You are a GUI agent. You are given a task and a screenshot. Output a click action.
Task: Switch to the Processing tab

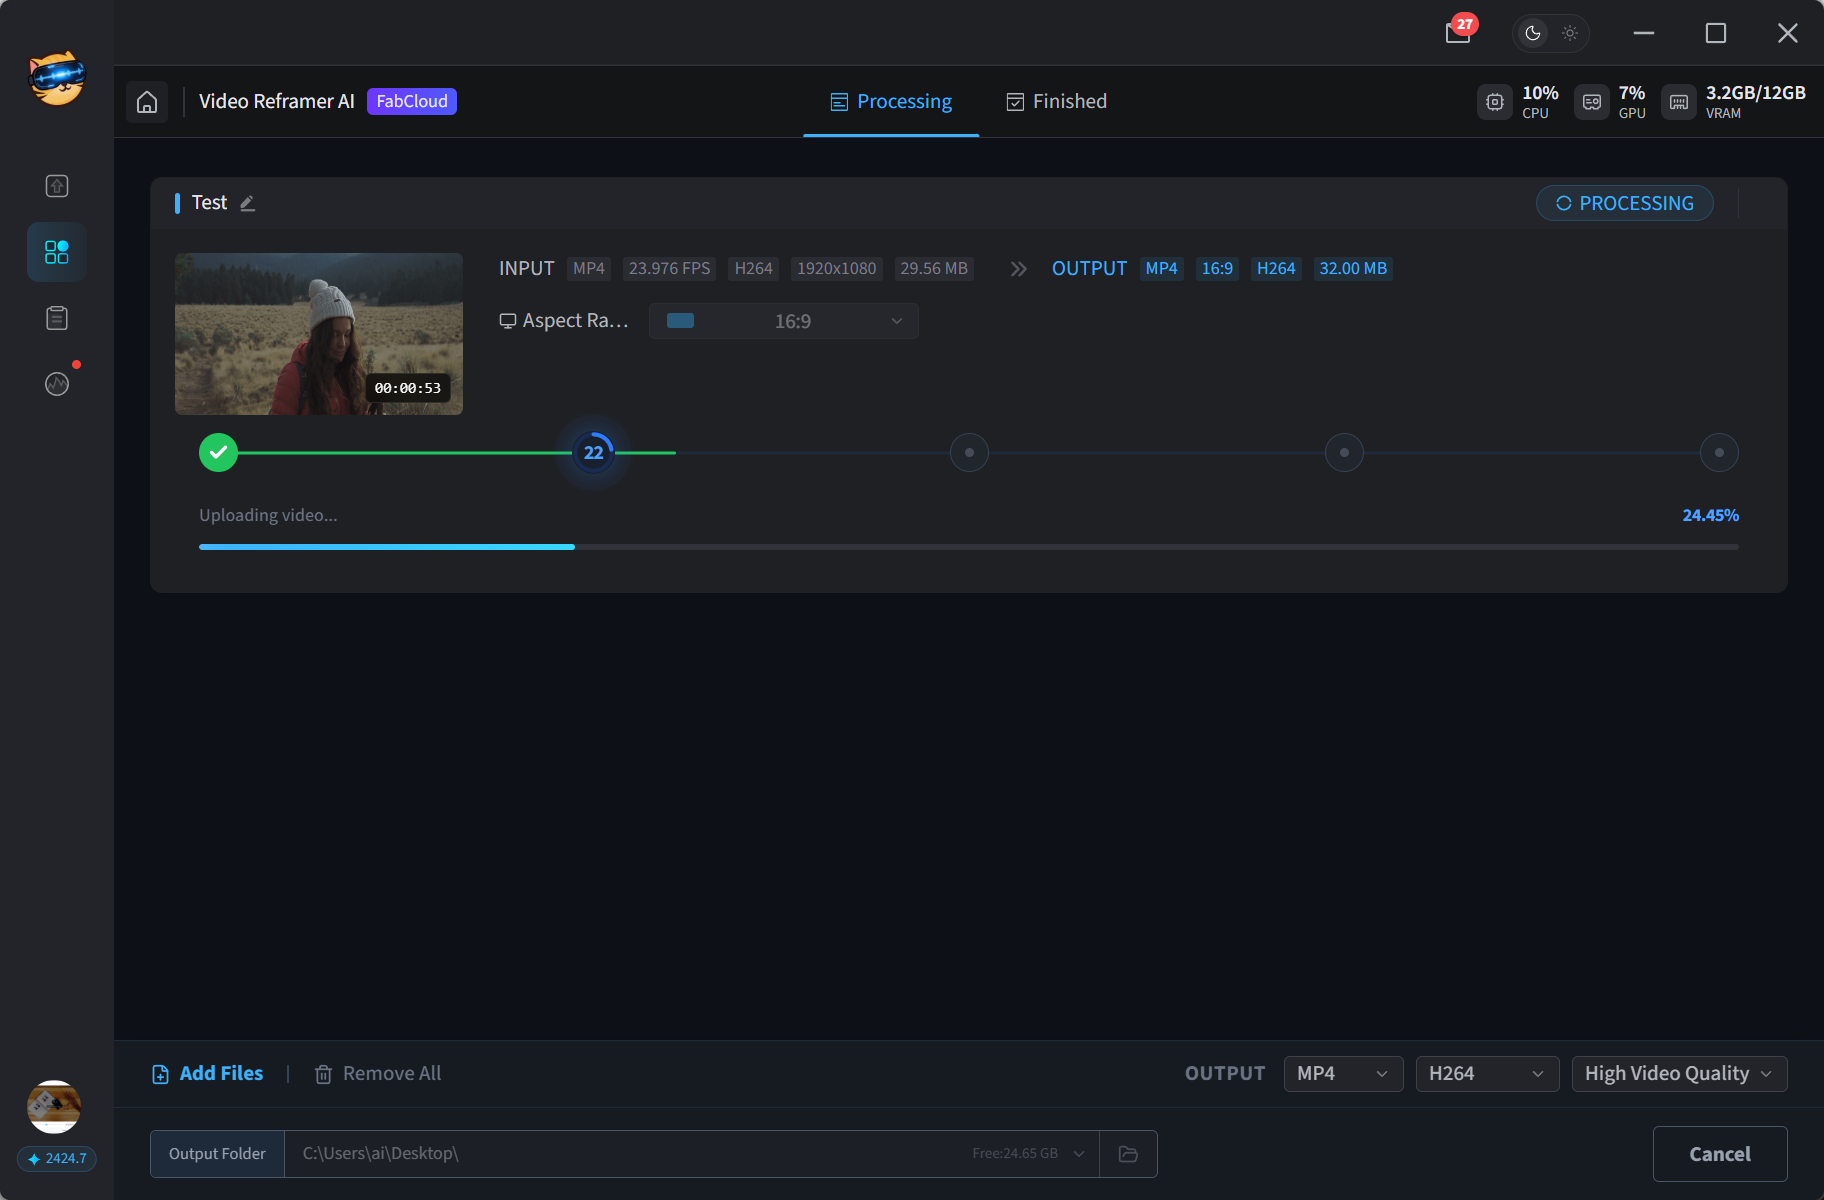click(x=891, y=102)
